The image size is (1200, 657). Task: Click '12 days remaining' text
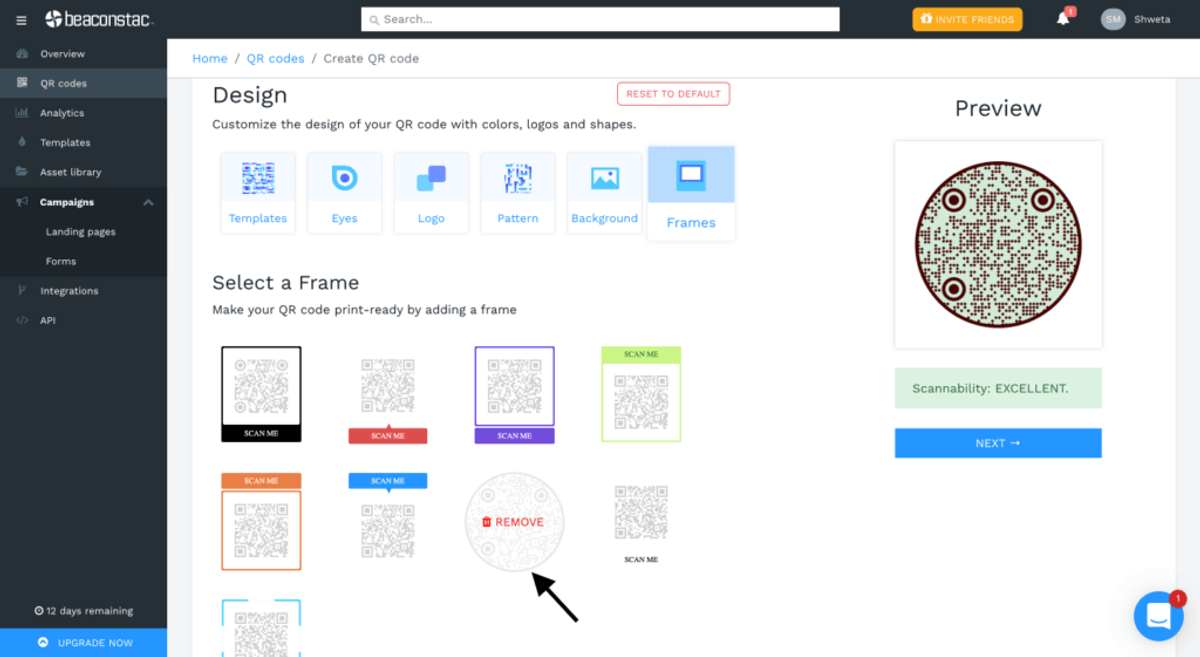point(84,611)
